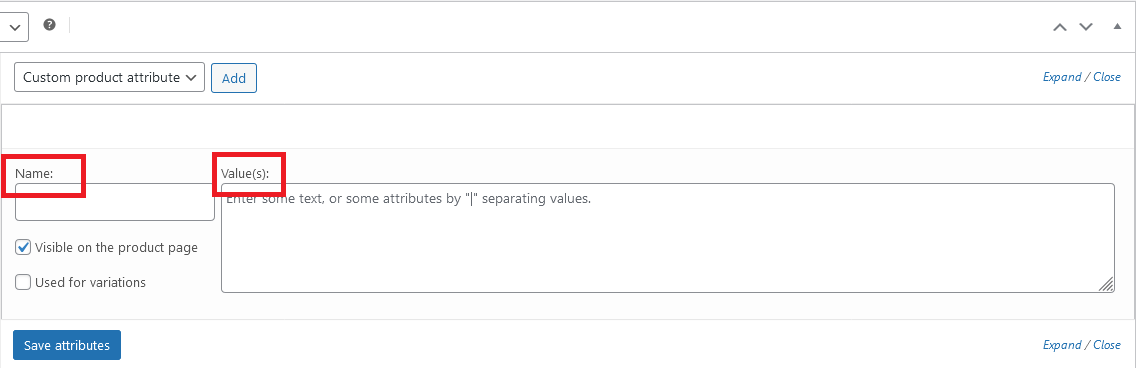Open the partially visible dropdown beside help icon
The width and height of the screenshot is (1136, 368).
14,28
